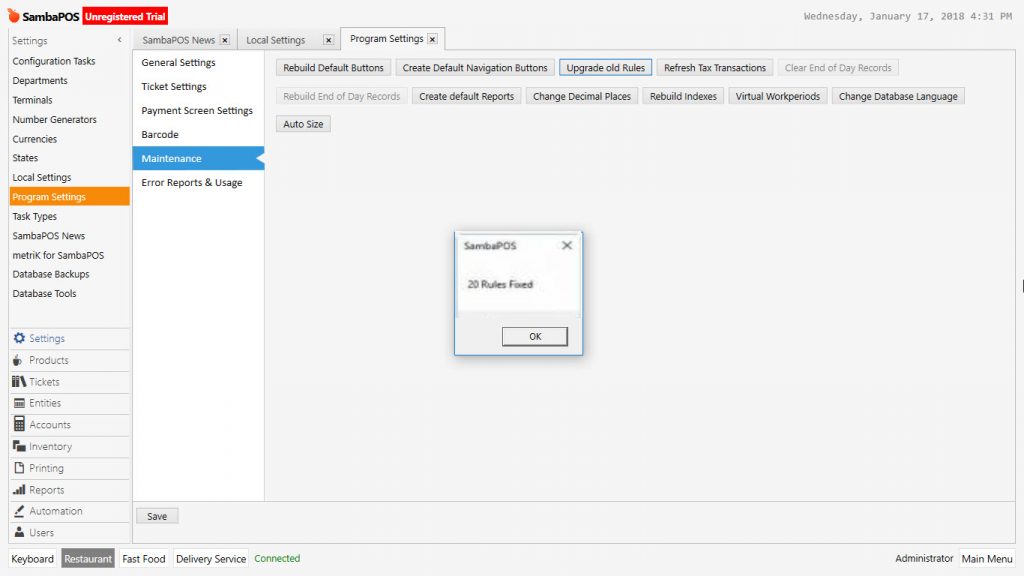Click the Connected status text

pos(277,558)
